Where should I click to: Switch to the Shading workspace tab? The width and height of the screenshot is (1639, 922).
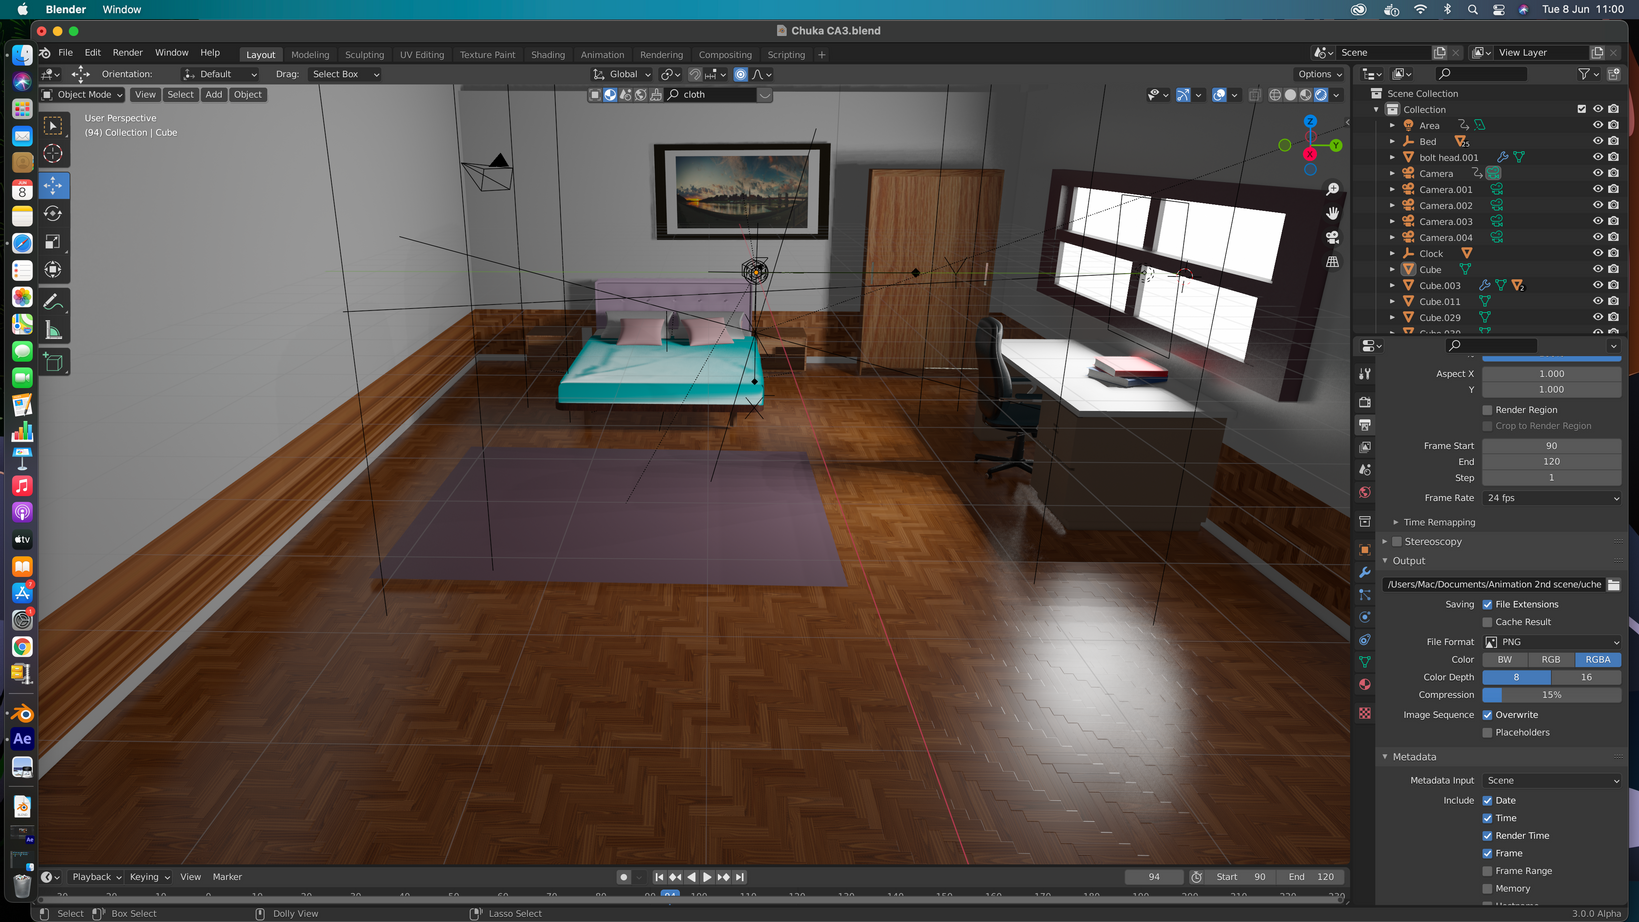[x=547, y=55]
